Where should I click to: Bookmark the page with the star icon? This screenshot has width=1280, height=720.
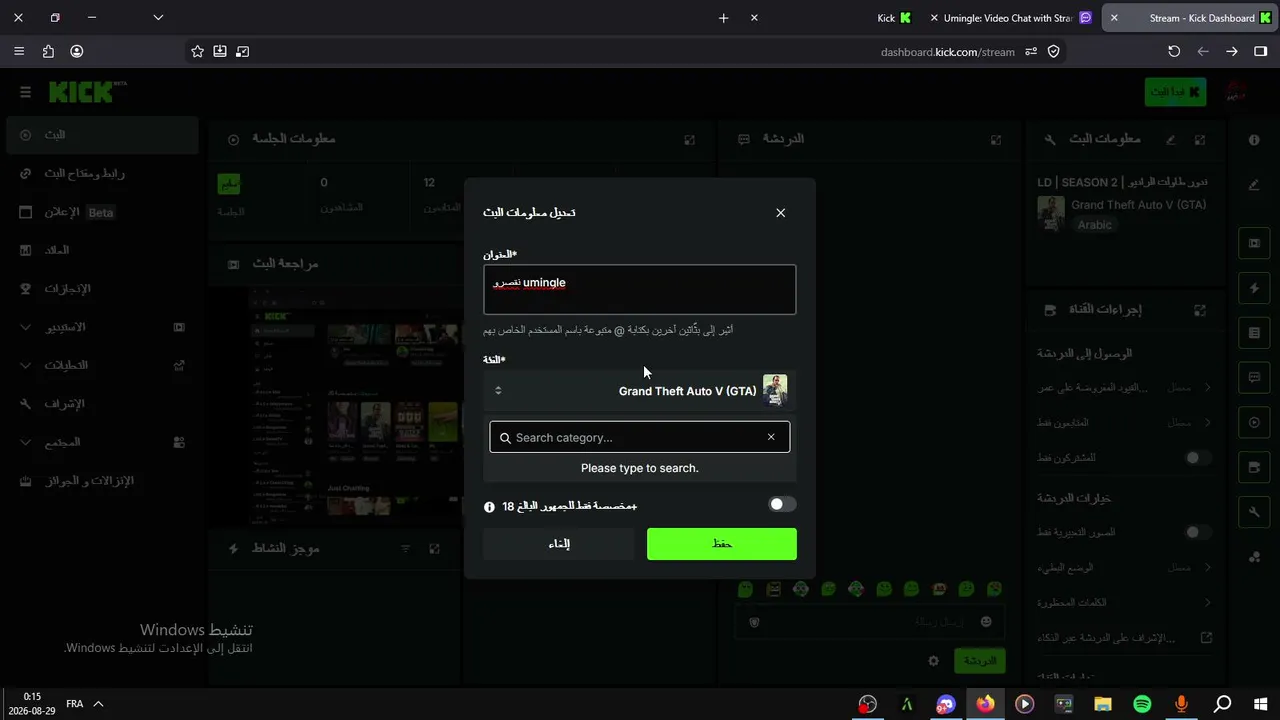click(x=197, y=52)
